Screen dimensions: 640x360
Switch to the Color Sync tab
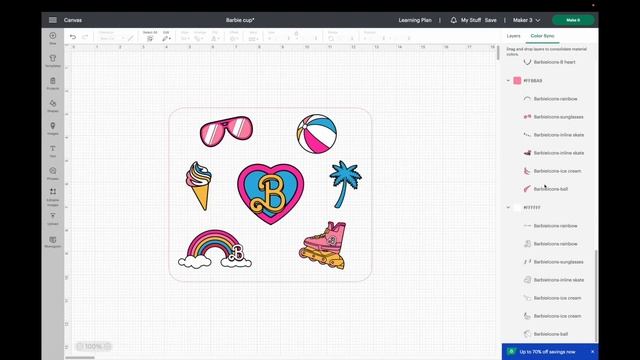coord(542,36)
